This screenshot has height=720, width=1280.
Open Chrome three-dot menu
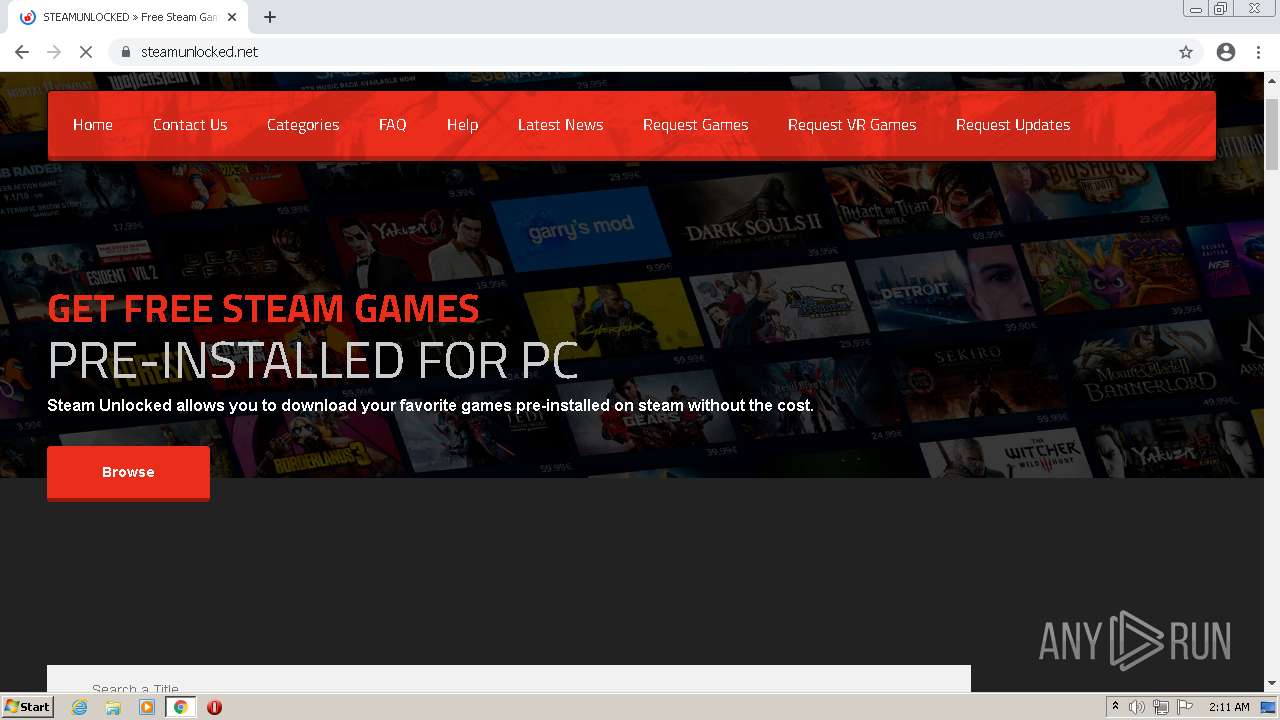pyautogui.click(x=1258, y=52)
